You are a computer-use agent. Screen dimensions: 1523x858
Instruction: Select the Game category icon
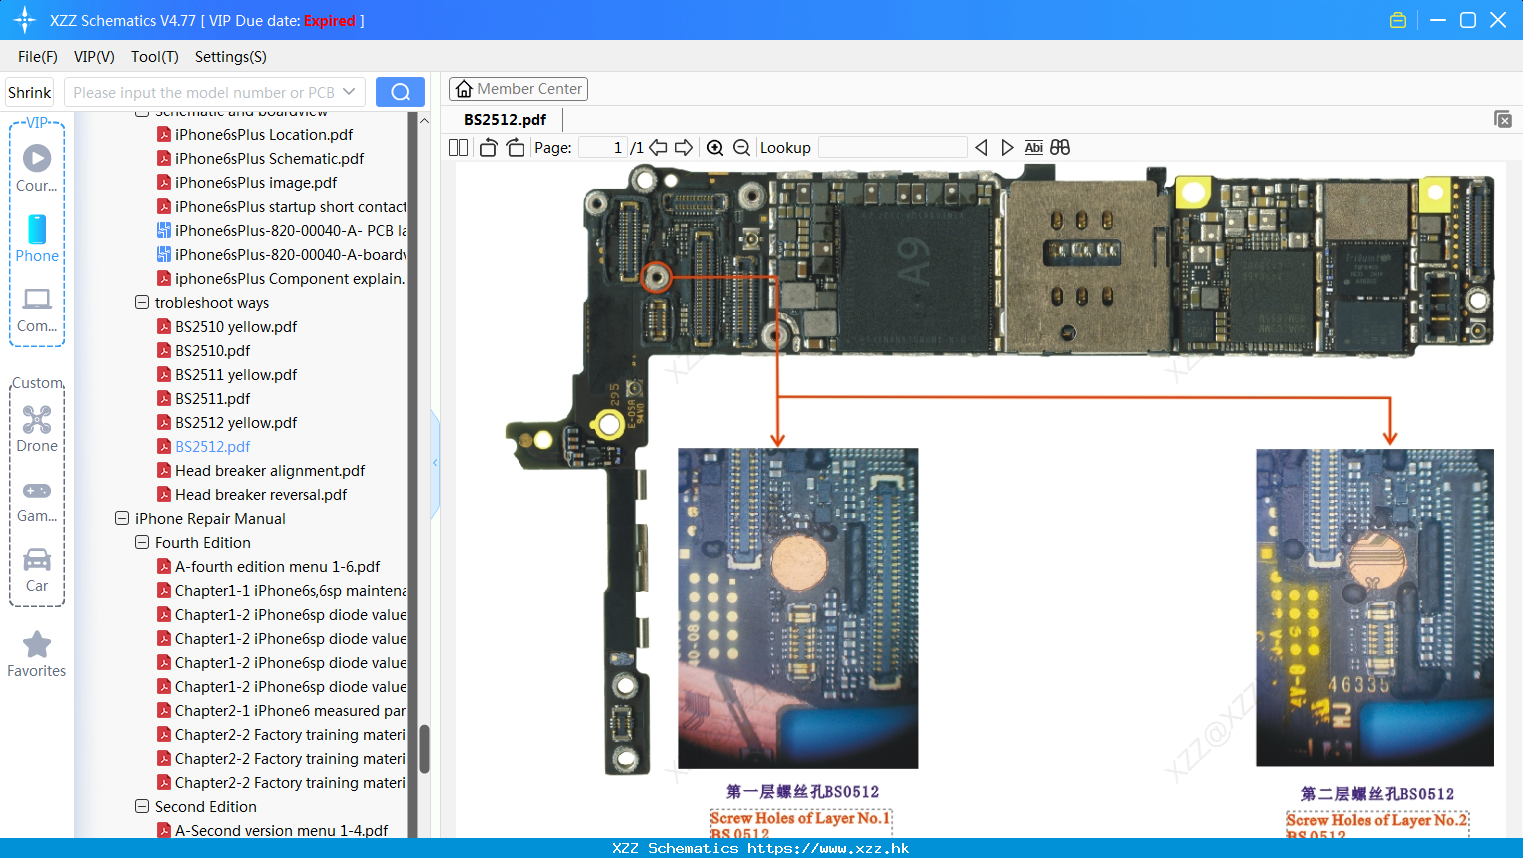pos(37,501)
